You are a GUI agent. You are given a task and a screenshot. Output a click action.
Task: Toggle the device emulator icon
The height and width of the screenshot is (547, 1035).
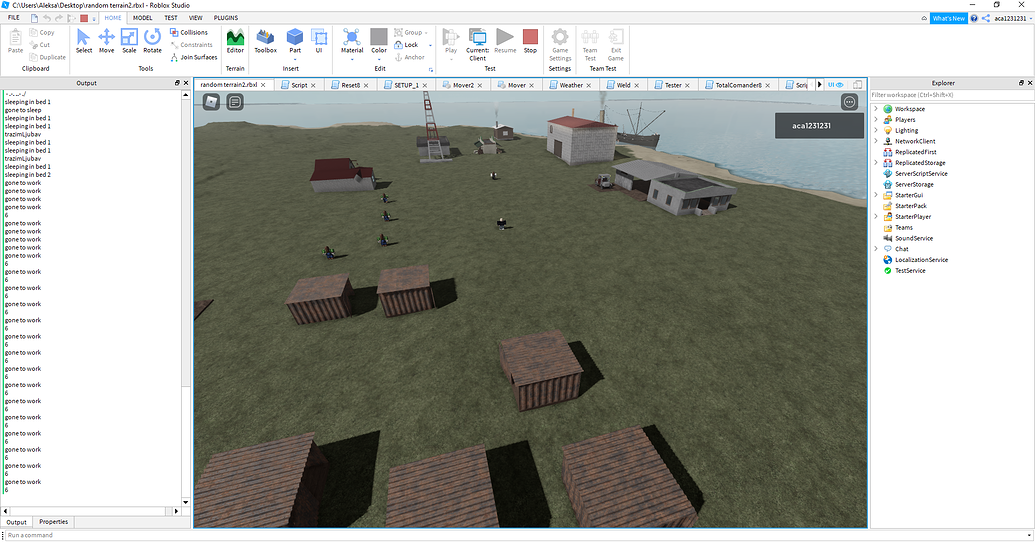[857, 84]
